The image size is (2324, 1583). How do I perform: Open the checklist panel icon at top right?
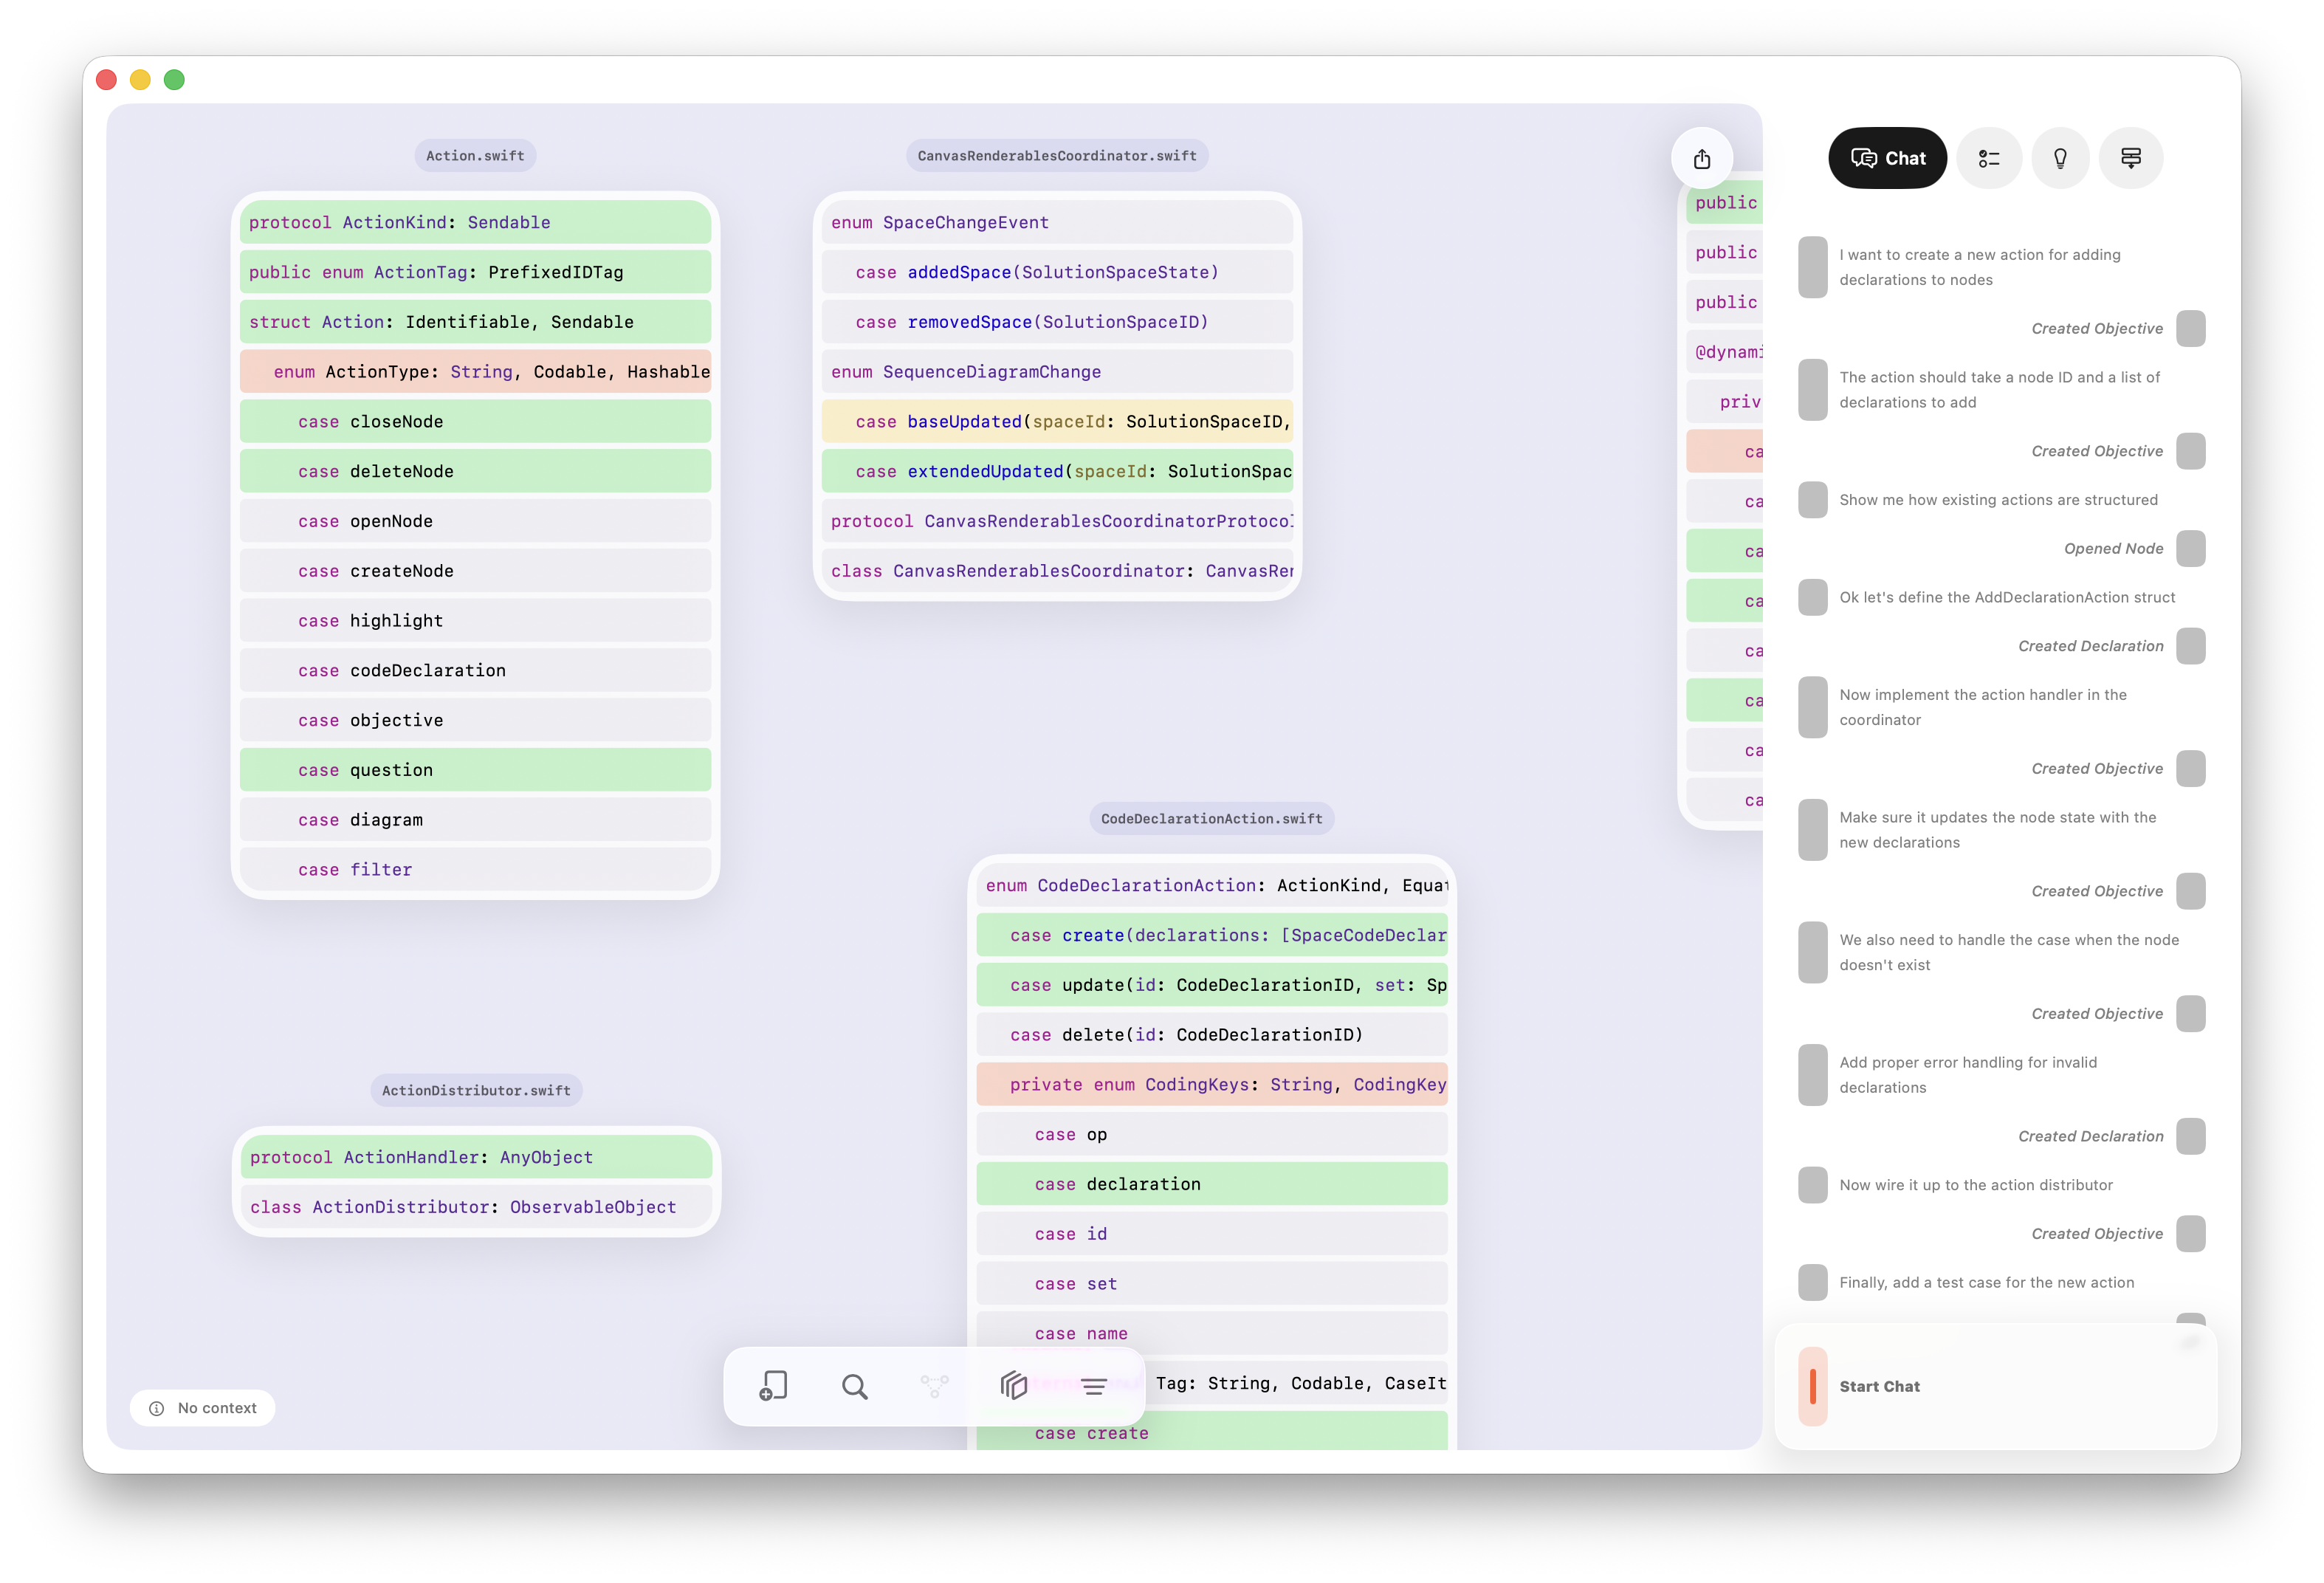click(x=1990, y=157)
